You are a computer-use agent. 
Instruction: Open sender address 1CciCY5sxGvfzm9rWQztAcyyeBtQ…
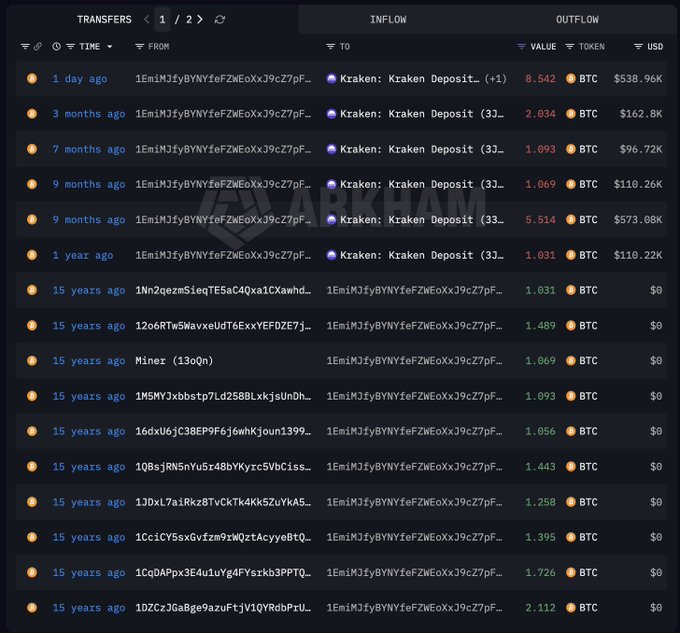tap(223, 537)
